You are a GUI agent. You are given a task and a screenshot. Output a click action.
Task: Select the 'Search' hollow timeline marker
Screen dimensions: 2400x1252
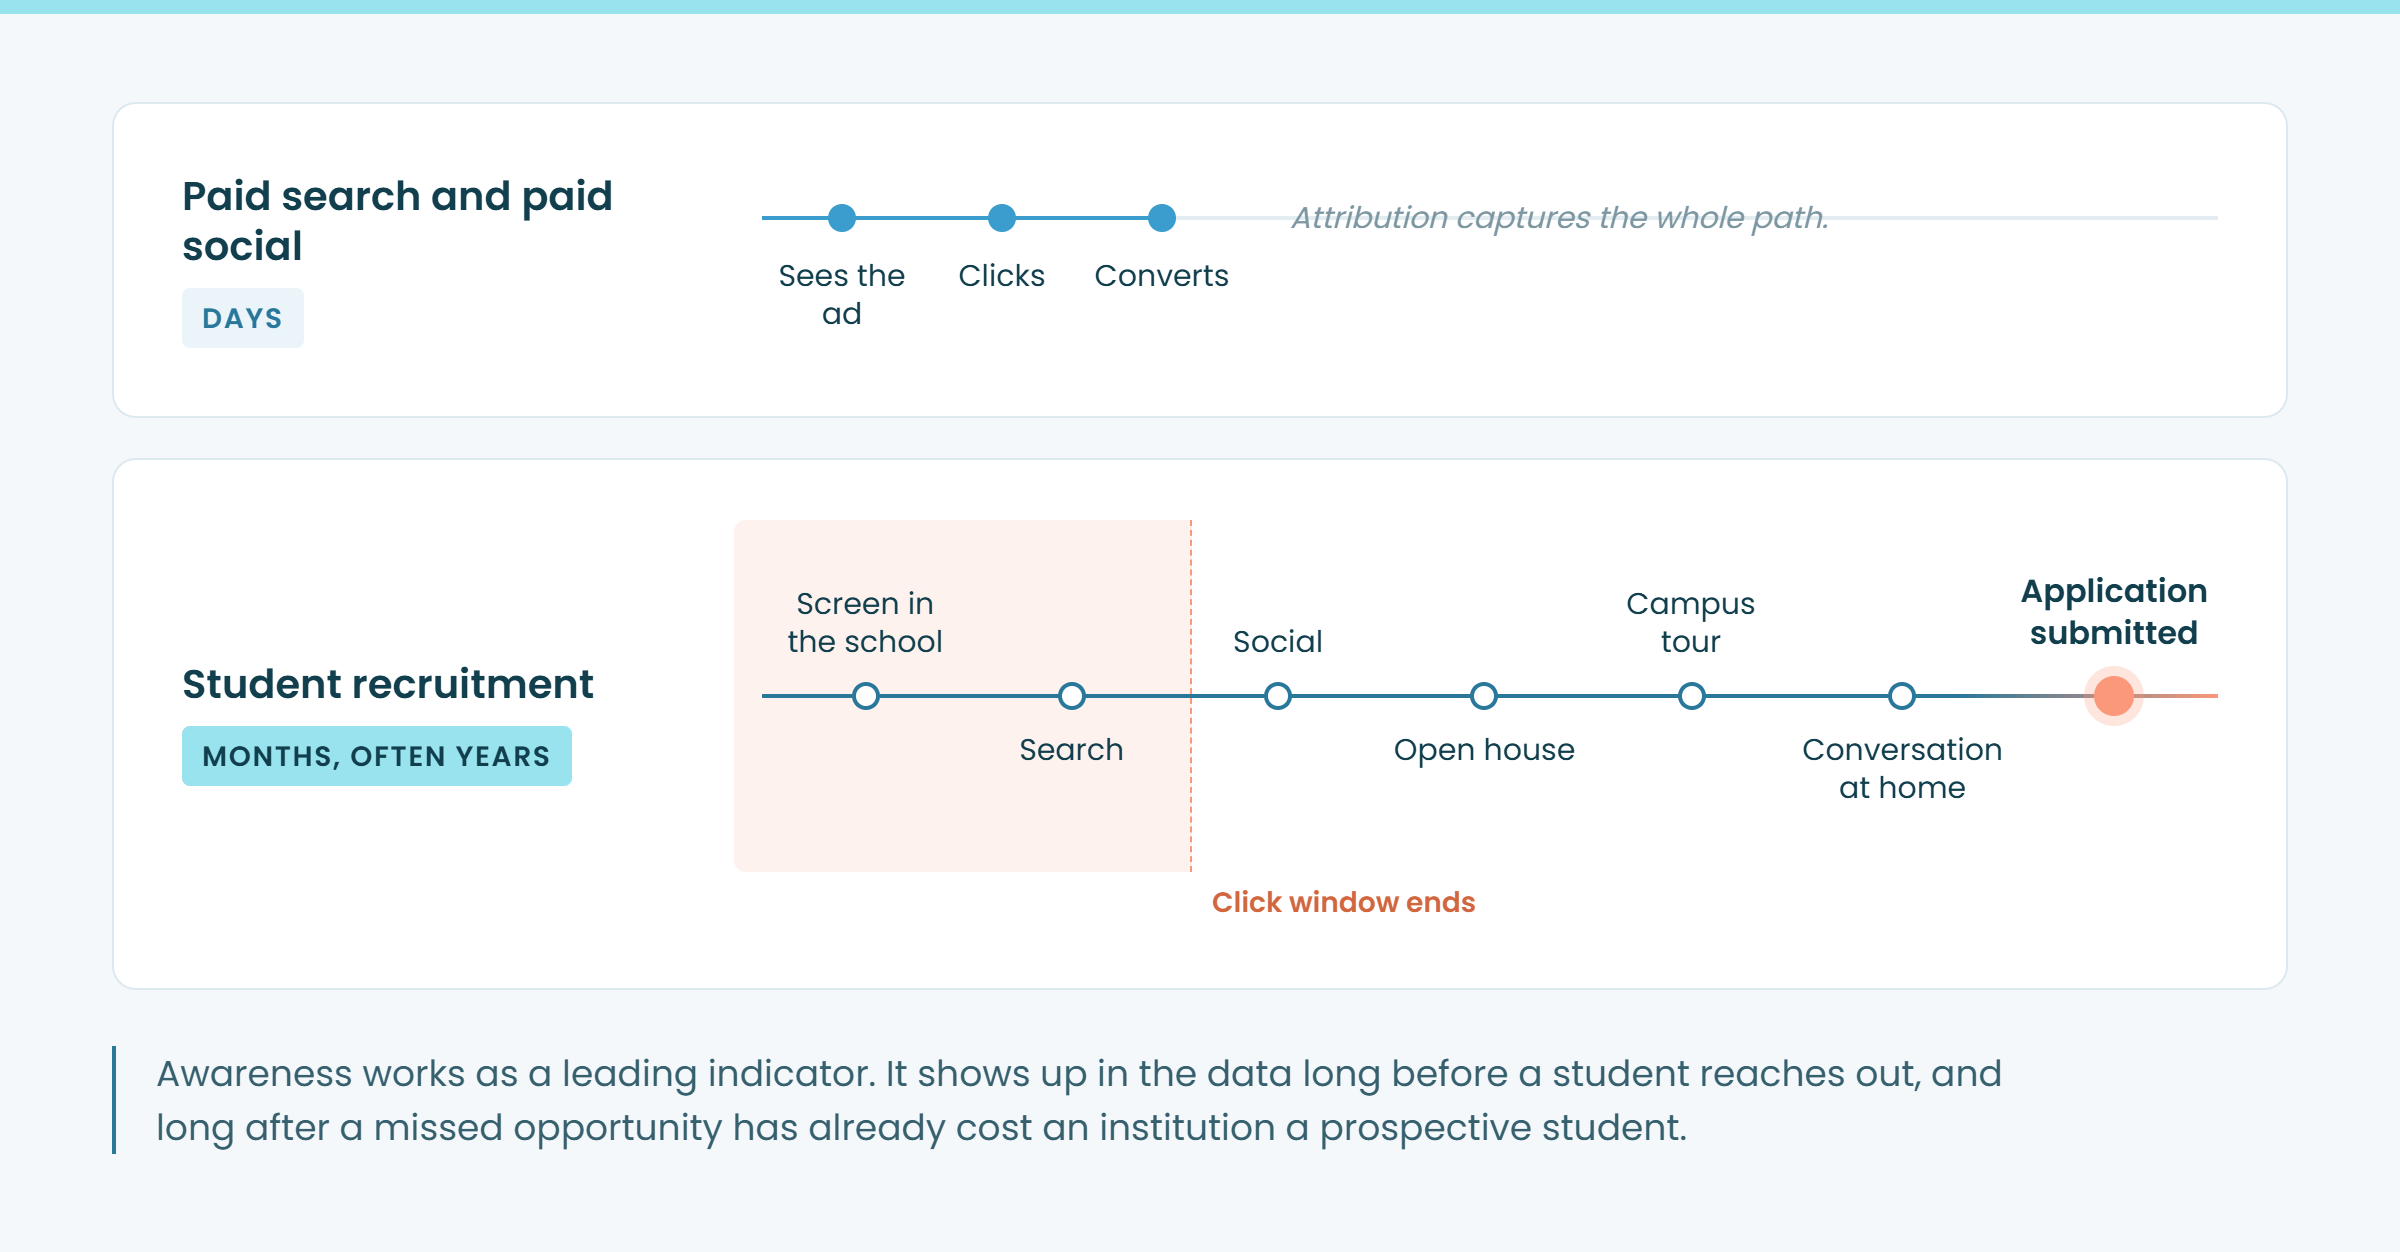[1072, 696]
